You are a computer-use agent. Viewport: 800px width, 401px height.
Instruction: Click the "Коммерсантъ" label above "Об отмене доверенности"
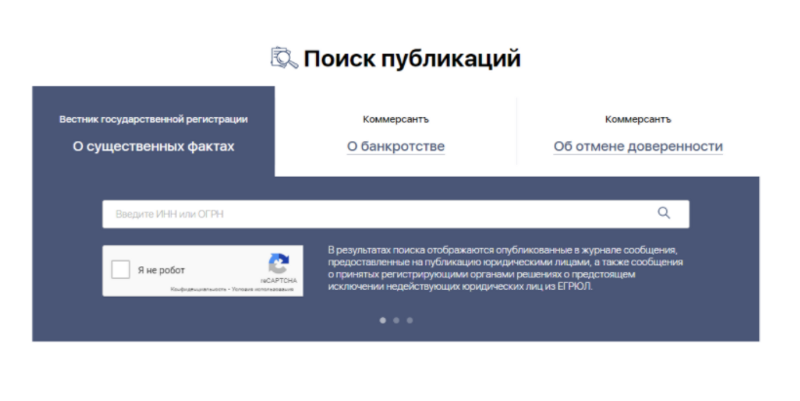[638, 119]
